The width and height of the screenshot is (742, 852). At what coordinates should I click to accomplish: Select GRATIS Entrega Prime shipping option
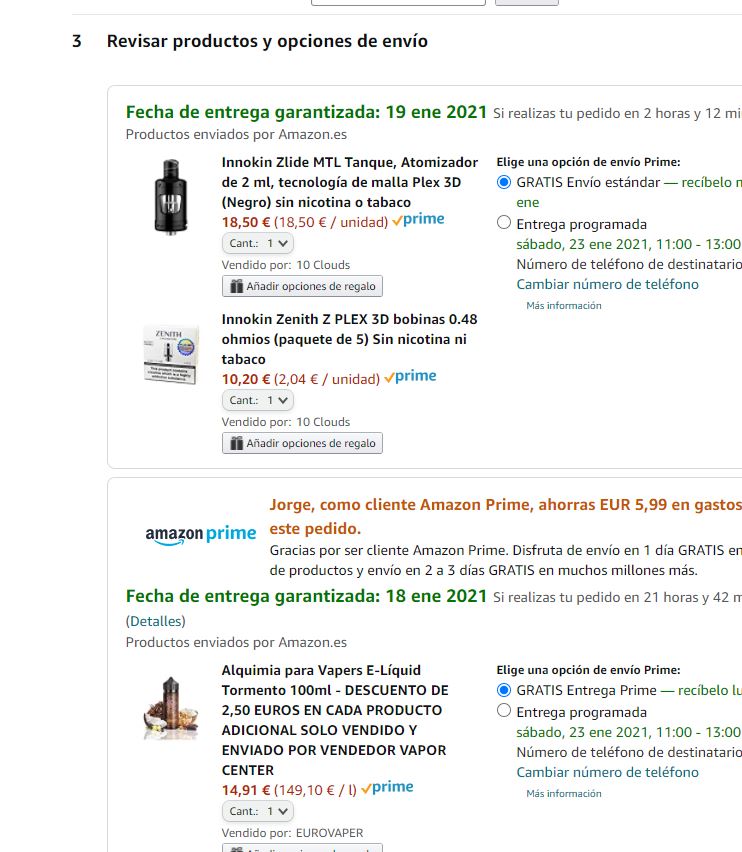[x=504, y=690]
